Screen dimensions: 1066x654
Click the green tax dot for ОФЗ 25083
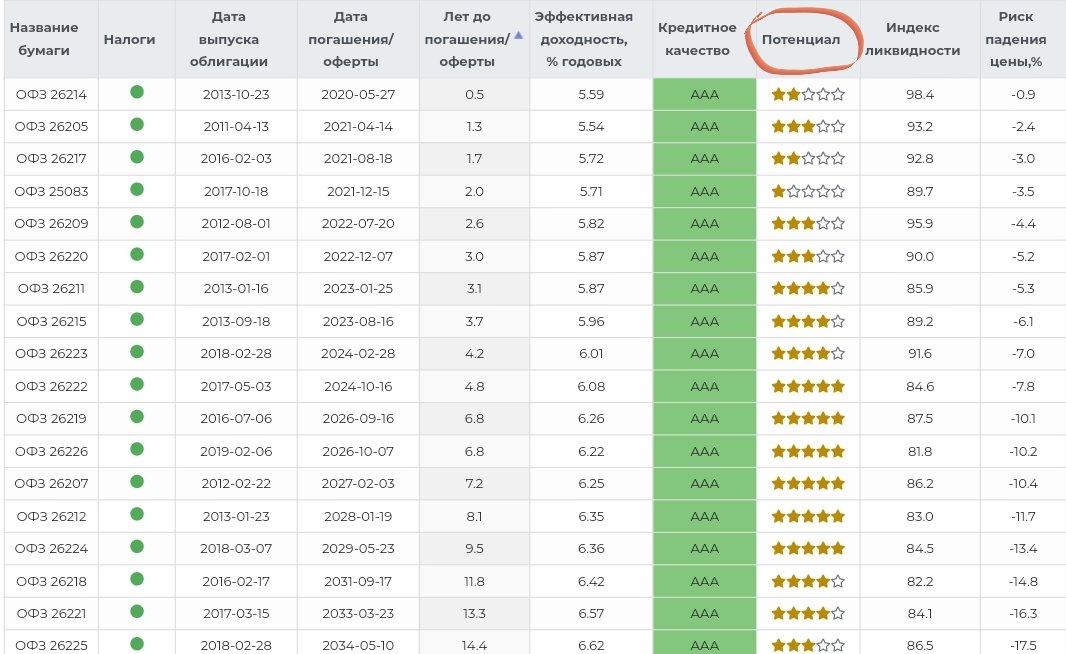pyautogui.click(x=137, y=189)
